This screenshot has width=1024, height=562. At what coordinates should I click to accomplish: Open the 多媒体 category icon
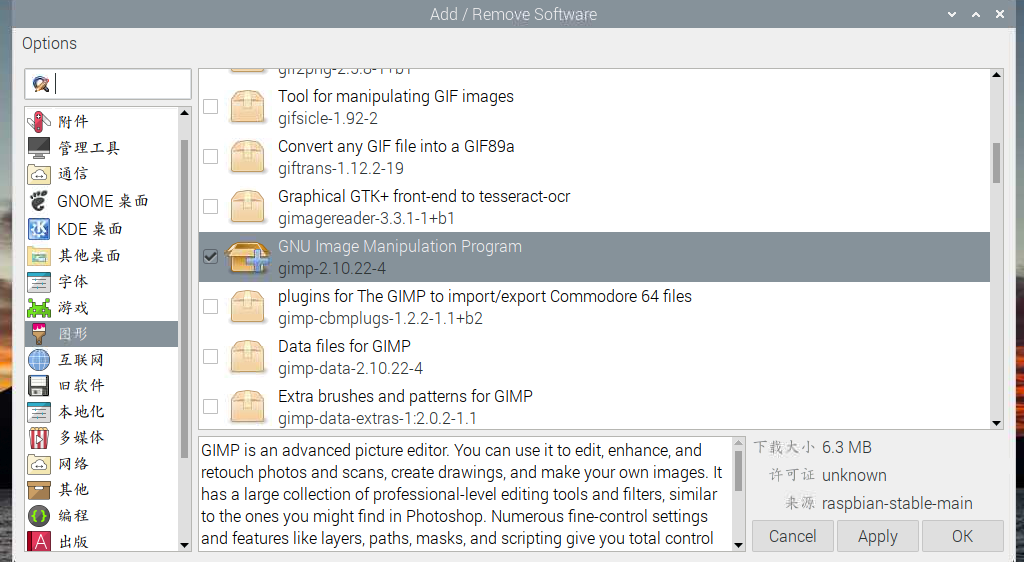[39, 438]
